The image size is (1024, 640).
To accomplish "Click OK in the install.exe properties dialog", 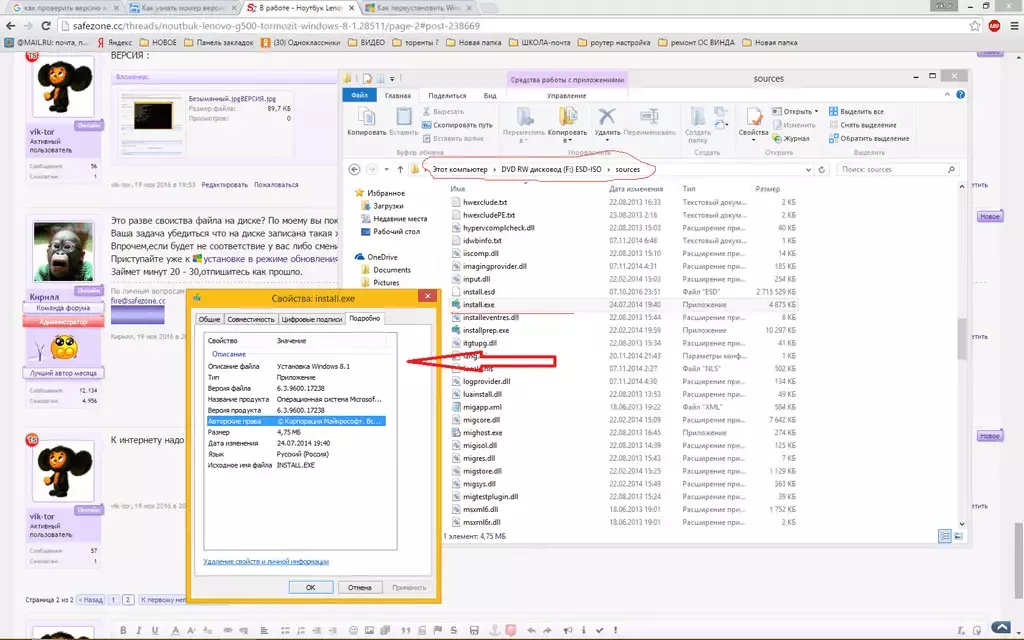I will click(x=311, y=588).
